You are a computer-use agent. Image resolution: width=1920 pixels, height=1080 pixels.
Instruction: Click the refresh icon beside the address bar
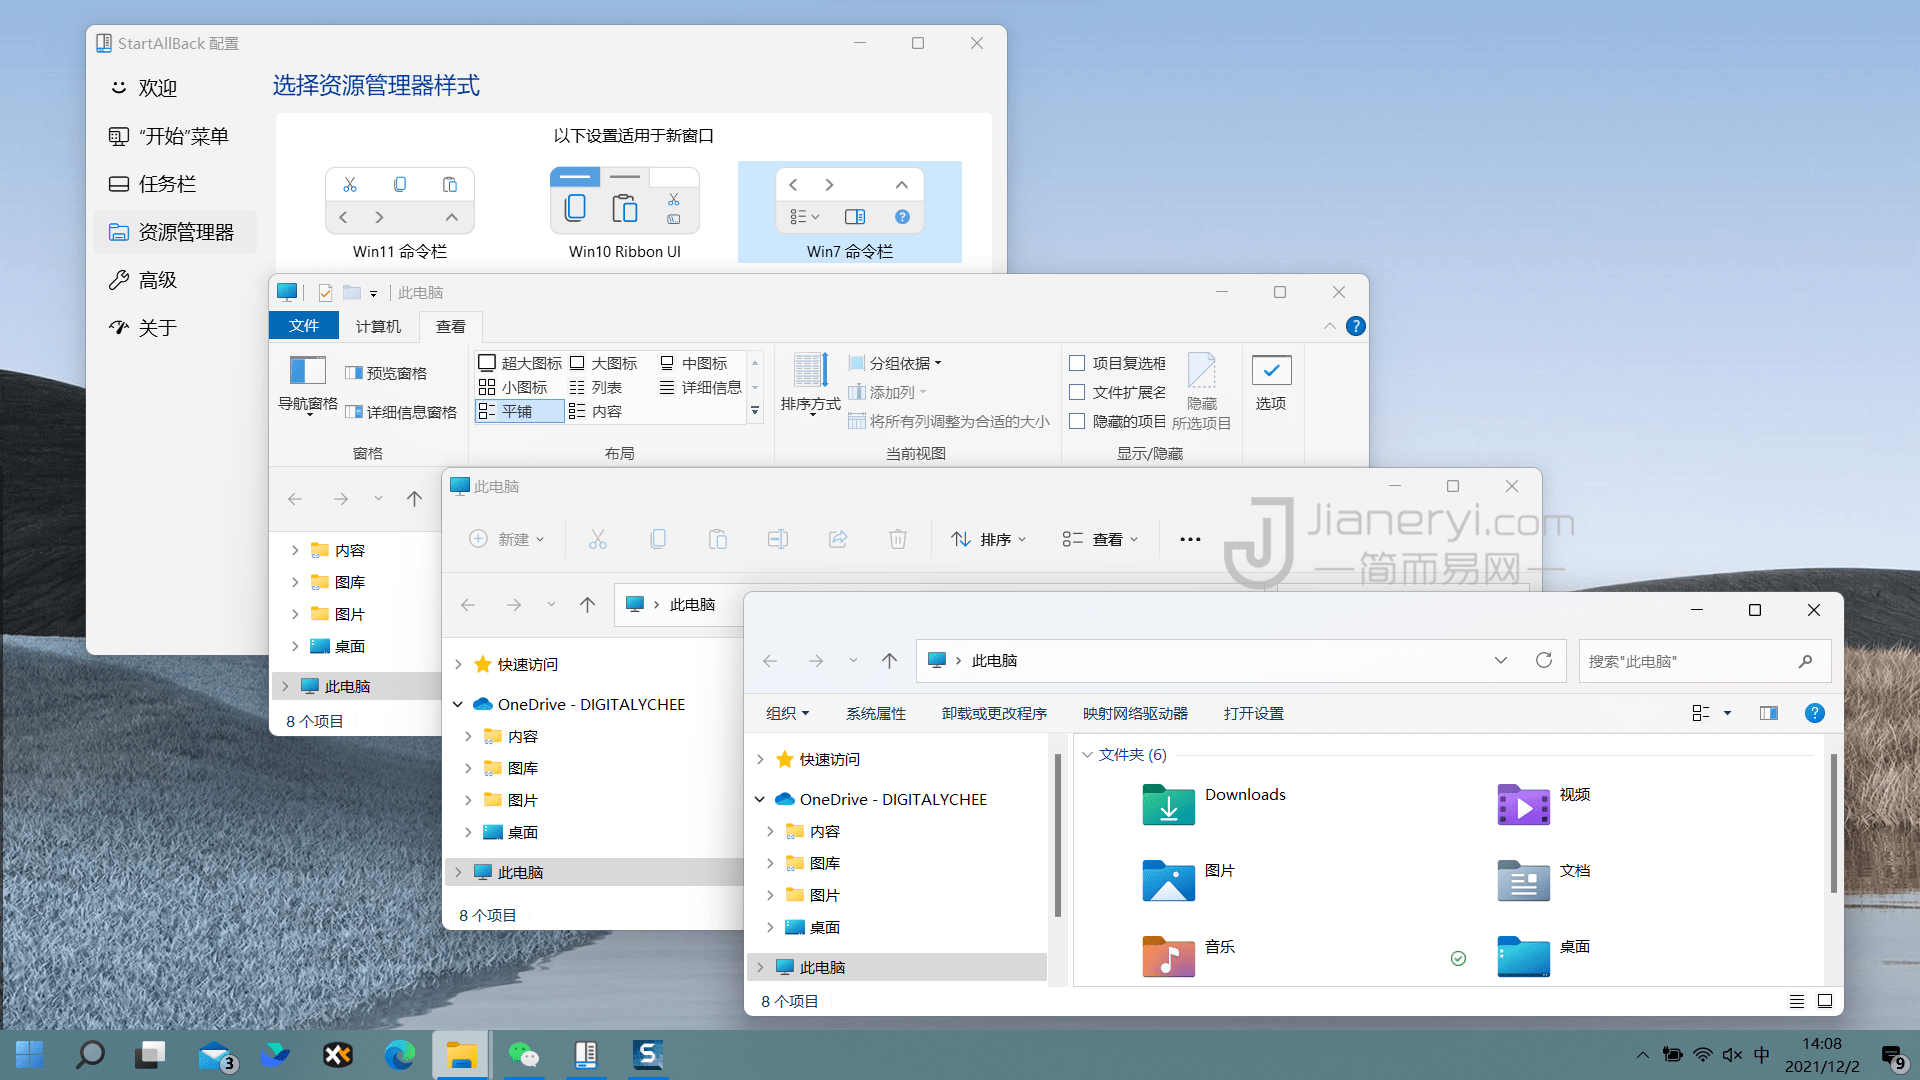click(1543, 660)
